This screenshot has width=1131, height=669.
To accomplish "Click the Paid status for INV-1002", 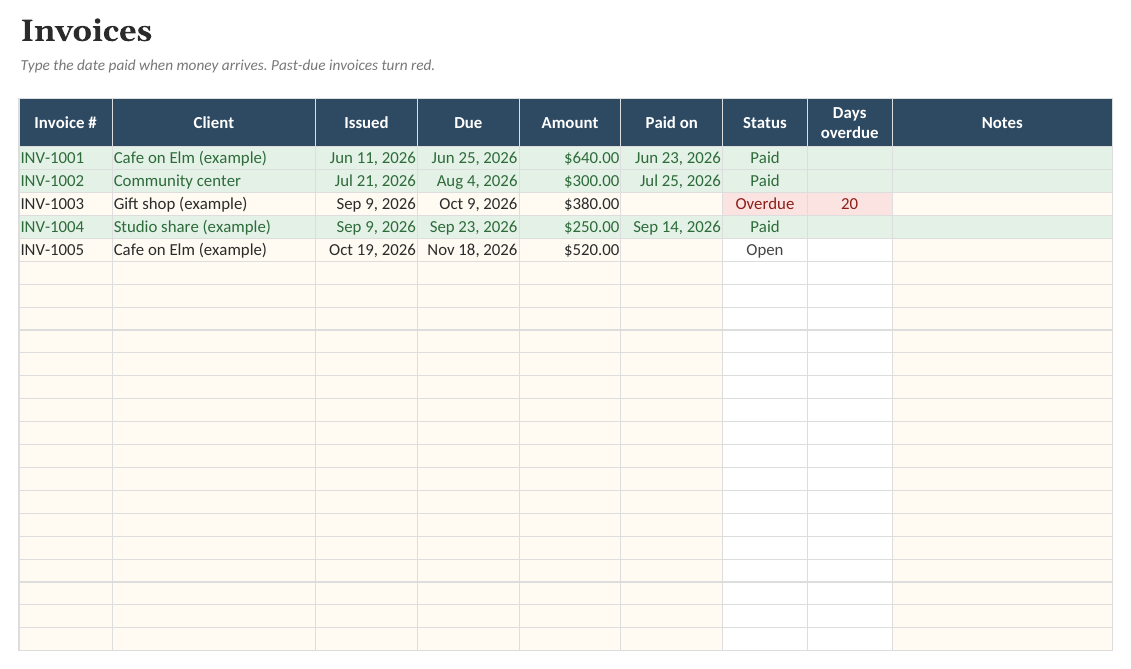I will click(x=765, y=180).
